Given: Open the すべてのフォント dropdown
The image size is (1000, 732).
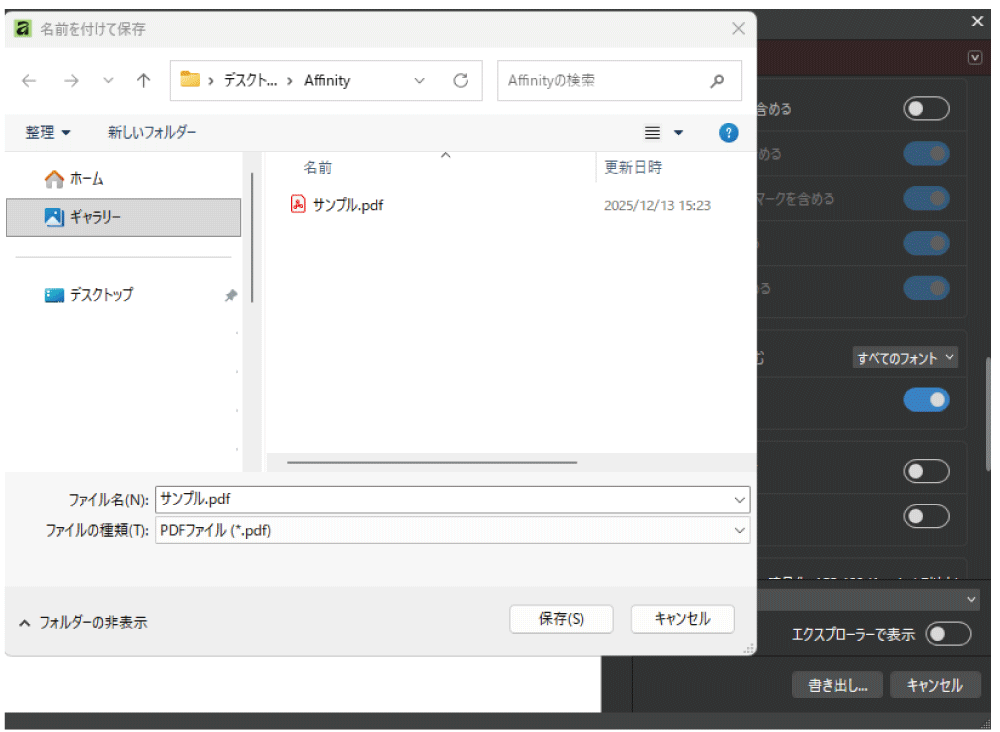Looking at the screenshot, I should click(x=905, y=358).
